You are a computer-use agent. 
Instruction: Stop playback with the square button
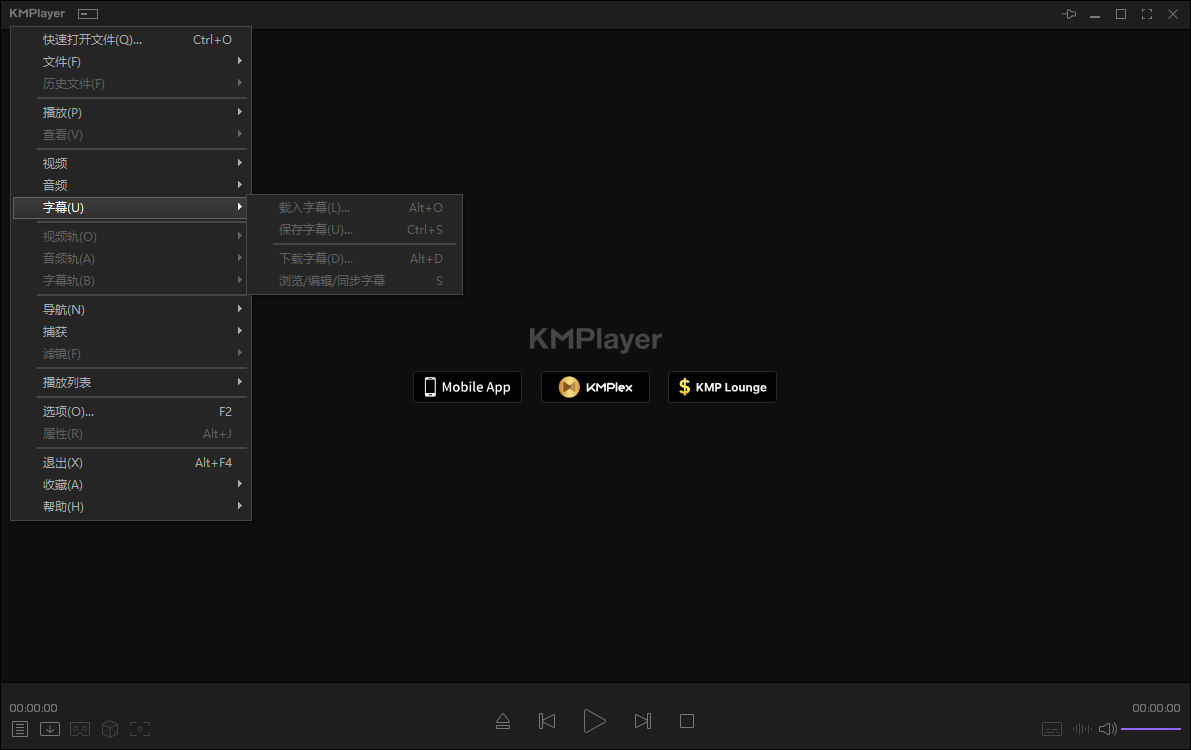(x=687, y=720)
